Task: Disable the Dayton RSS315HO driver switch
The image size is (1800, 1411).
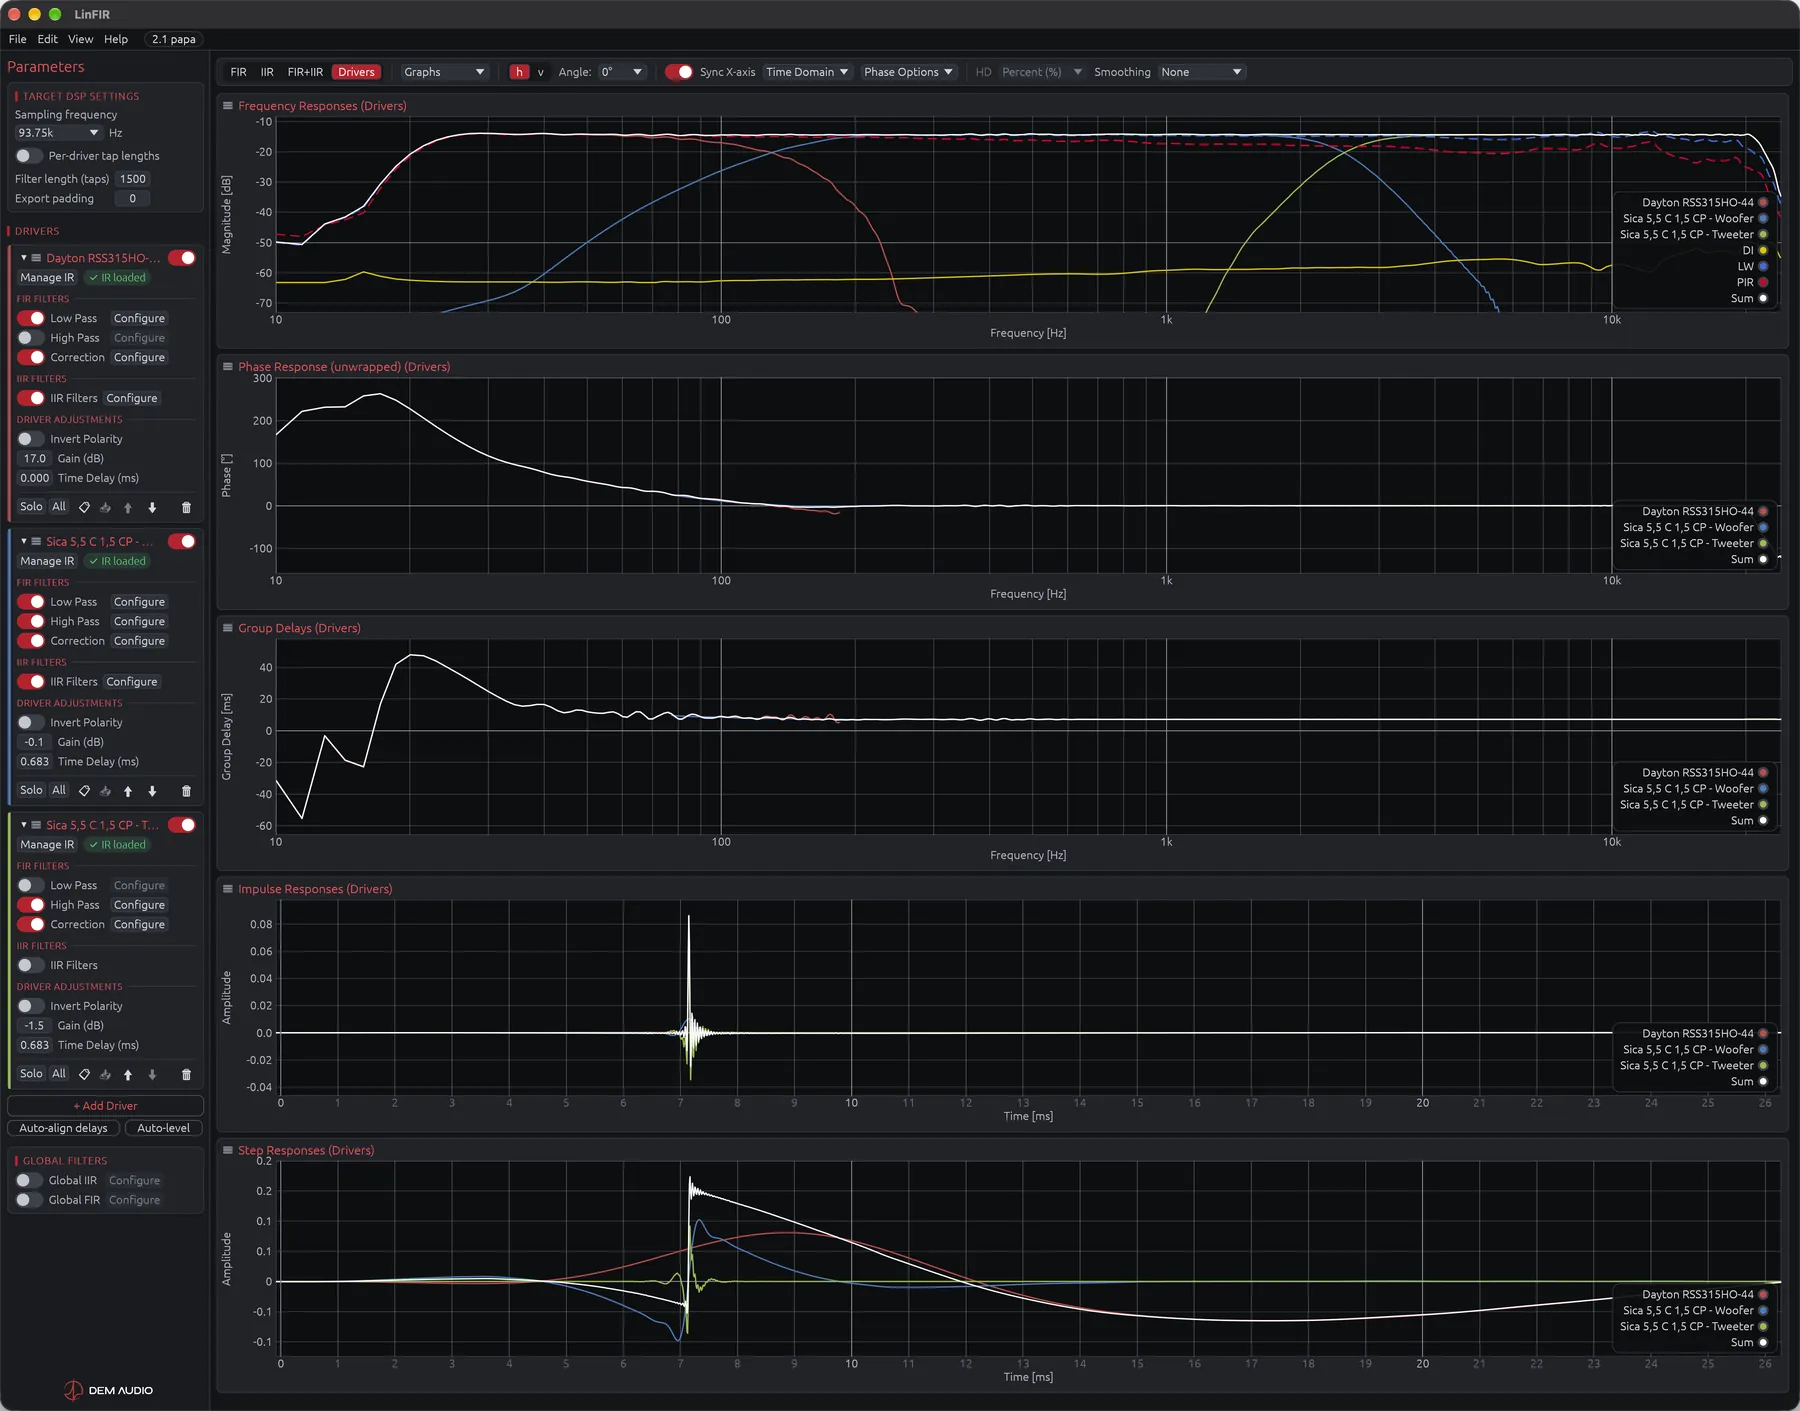Action: (x=182, y=258)
